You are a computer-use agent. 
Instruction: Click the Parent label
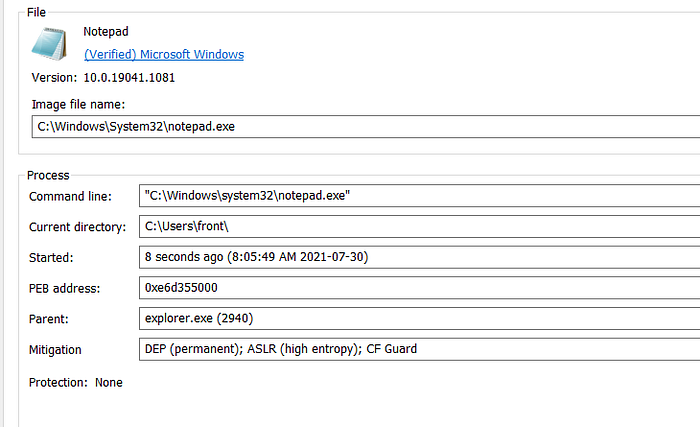[x=49, y=319]
